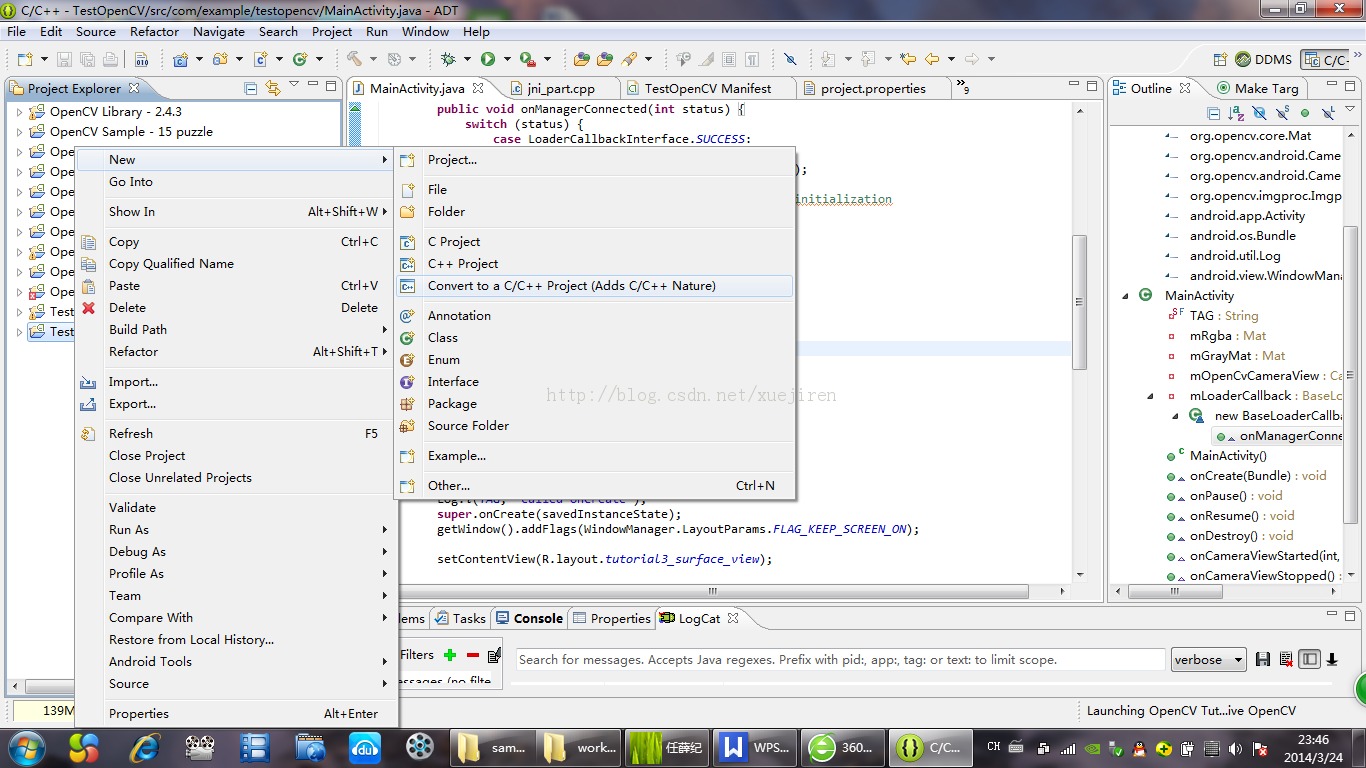Click Collapse All icon in Outline panel
Screen dimensions: 1366x768
1214,113
